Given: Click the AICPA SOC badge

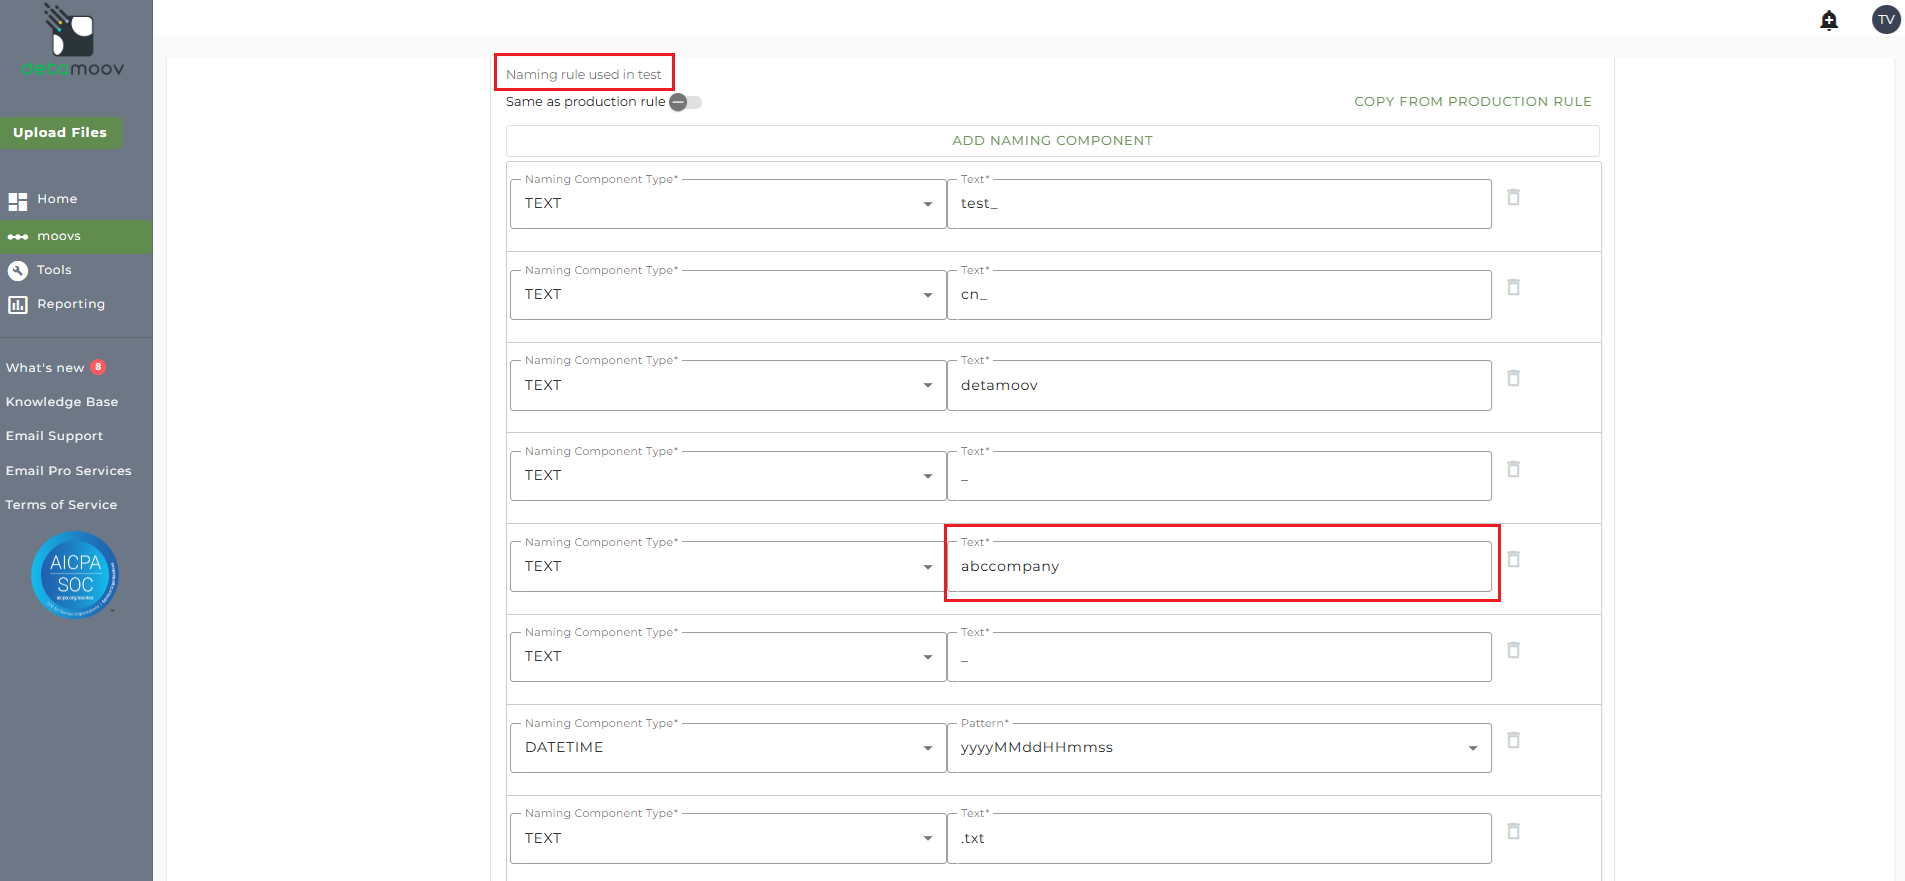Looking at the screenshot, I should click(x=75, y=575).
